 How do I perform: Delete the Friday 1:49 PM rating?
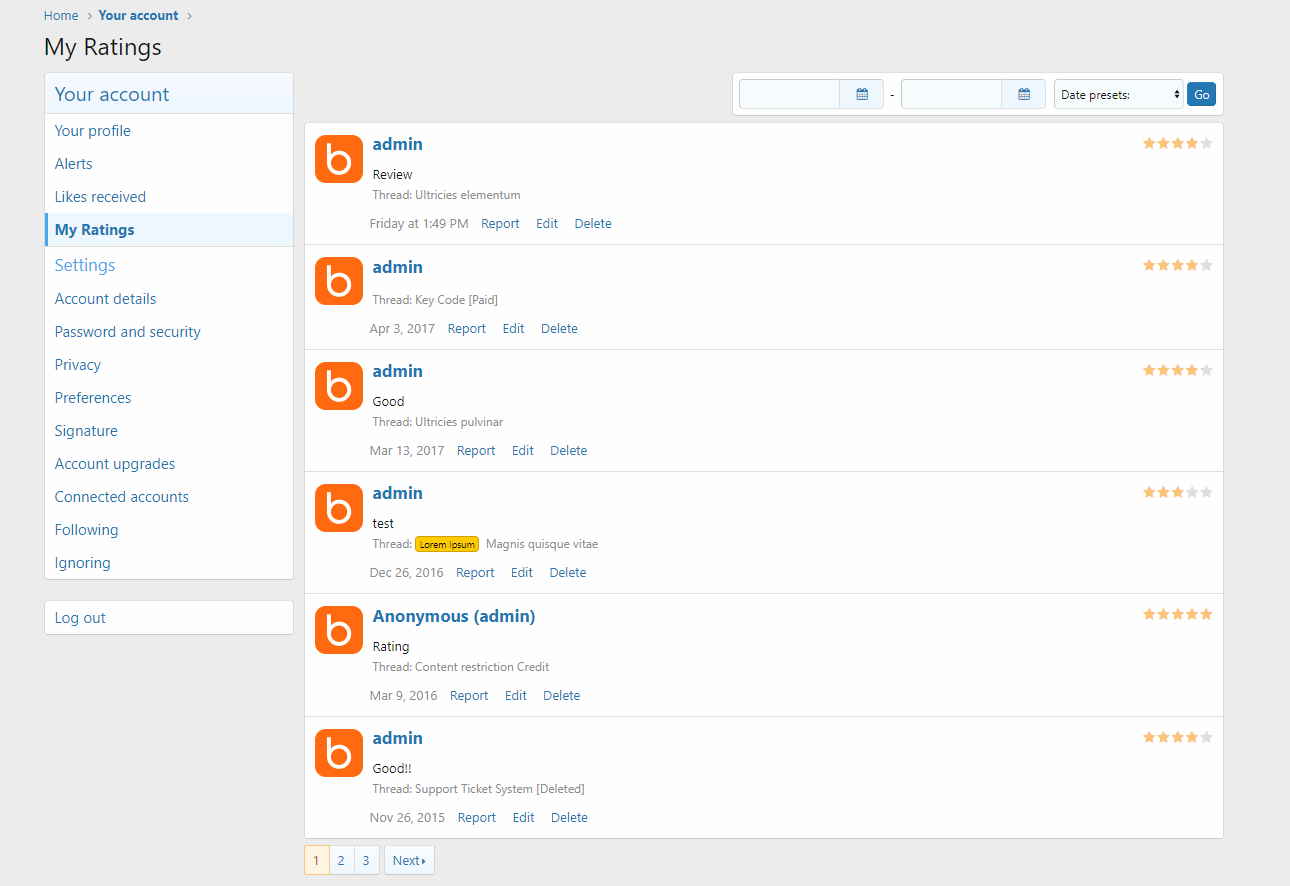593,224
